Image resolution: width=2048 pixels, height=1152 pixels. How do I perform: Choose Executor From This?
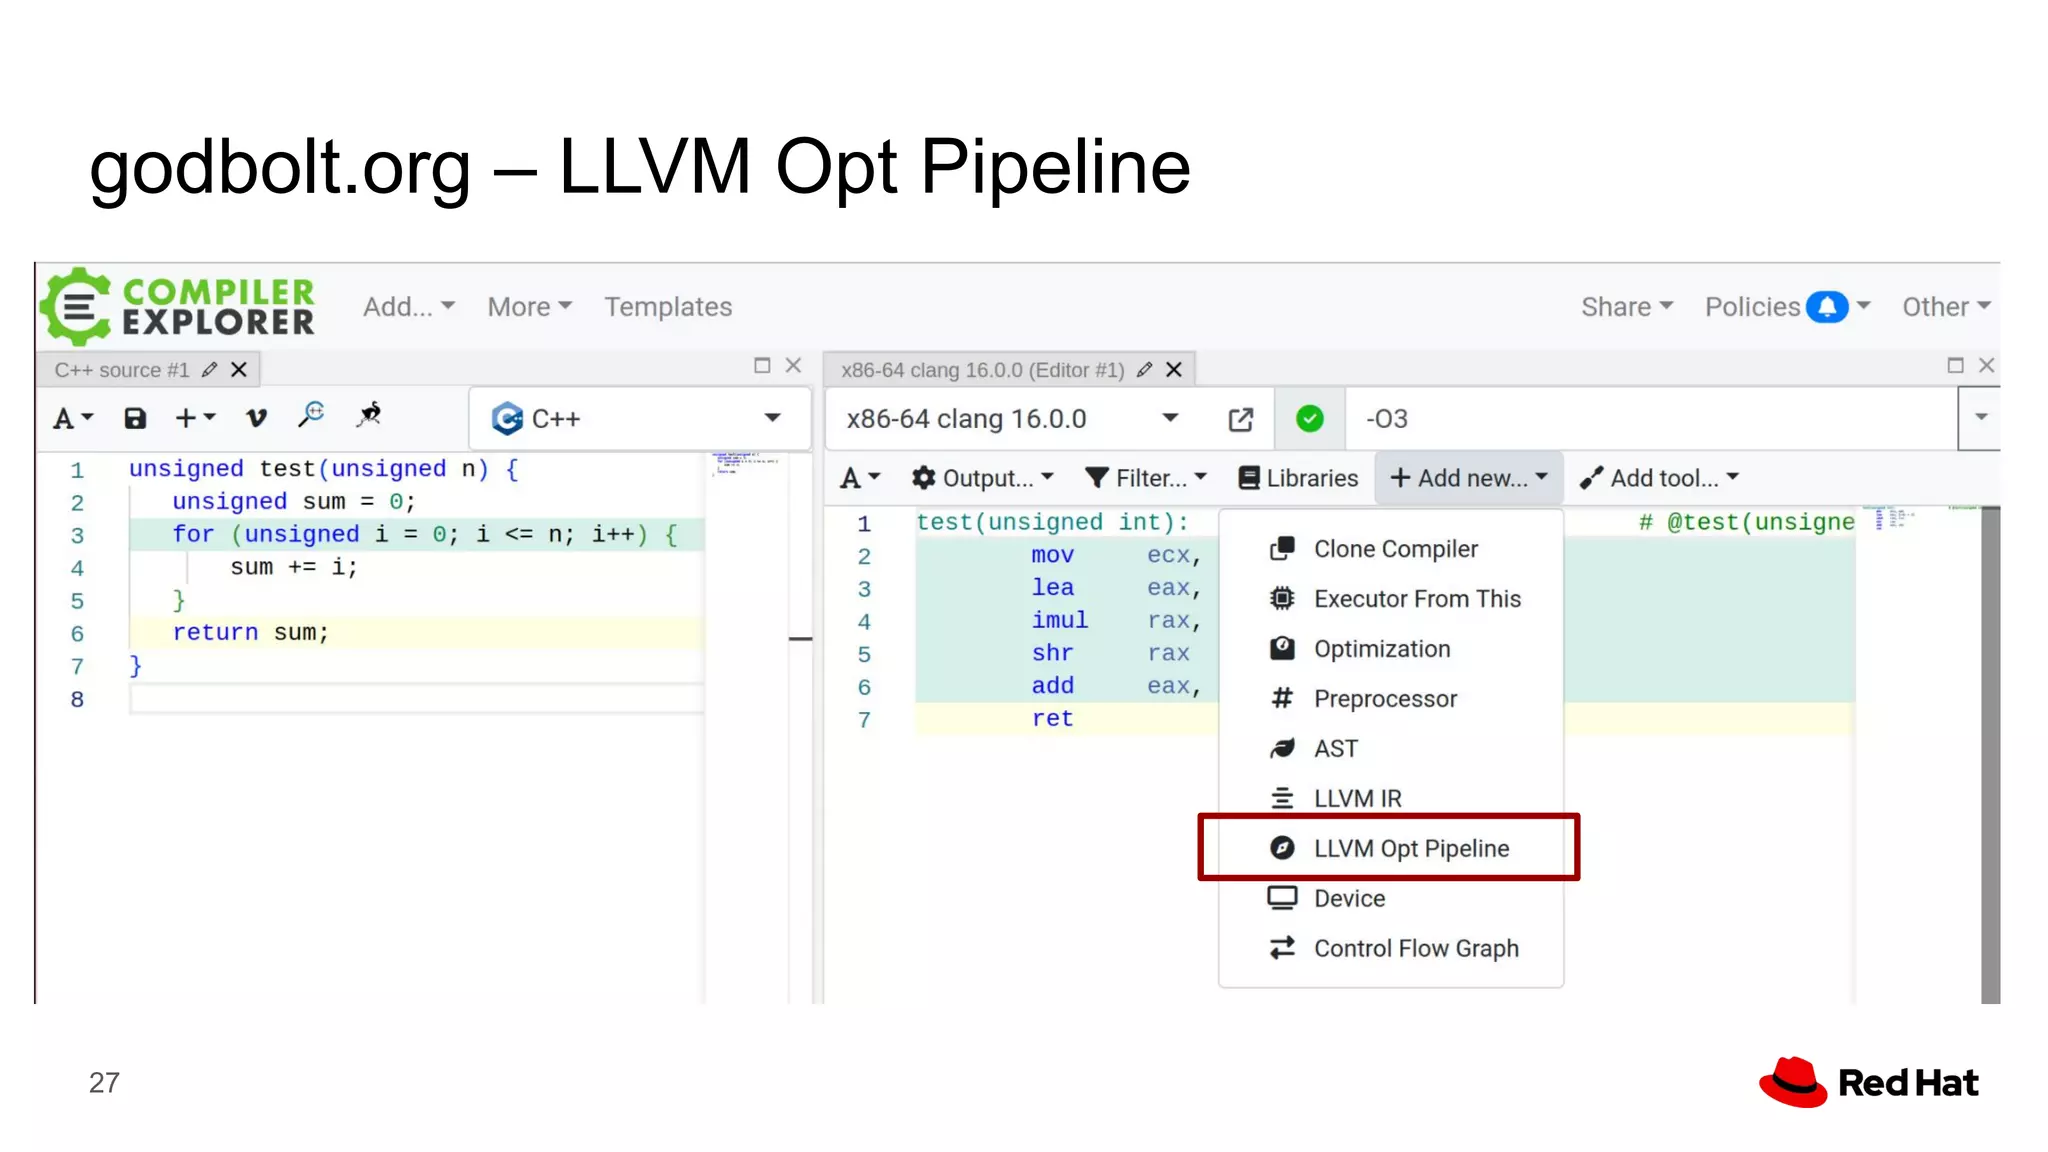point(1391,599)
